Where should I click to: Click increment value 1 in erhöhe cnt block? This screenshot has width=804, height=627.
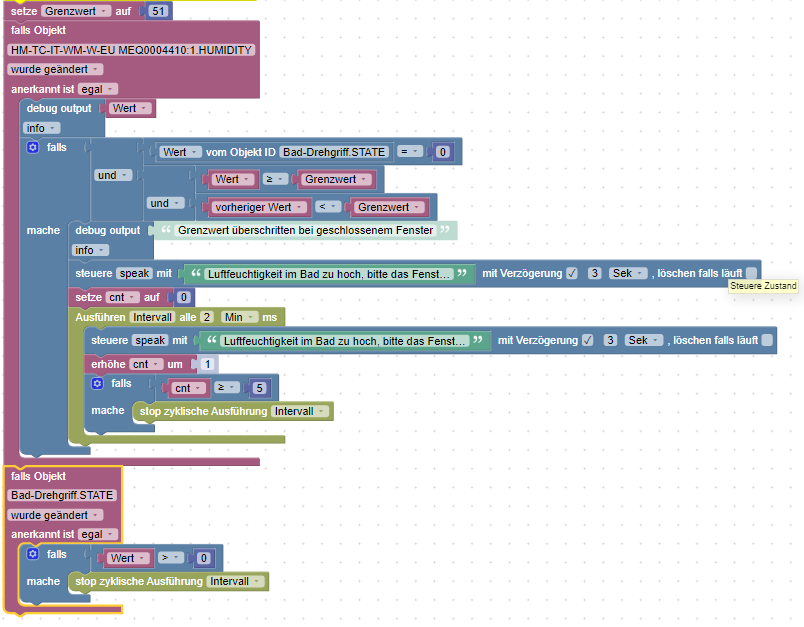tap(207, 365)
